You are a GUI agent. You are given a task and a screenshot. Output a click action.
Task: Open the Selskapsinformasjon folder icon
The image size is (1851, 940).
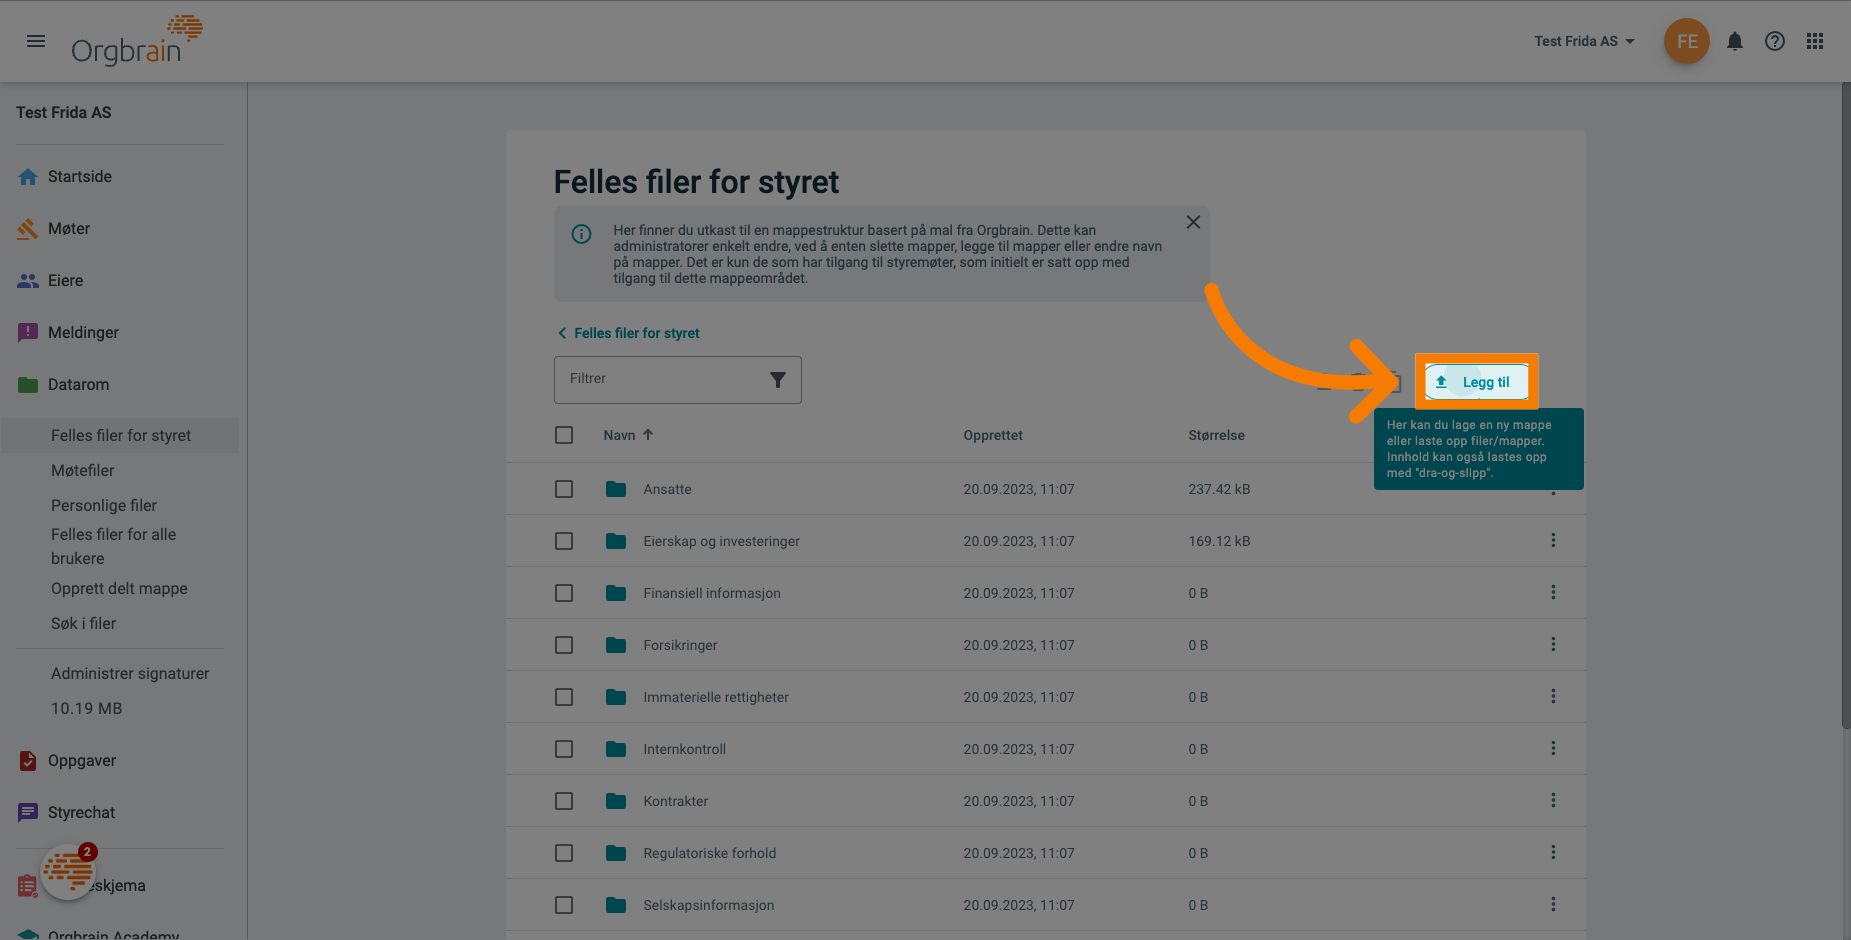pos(616,905)
